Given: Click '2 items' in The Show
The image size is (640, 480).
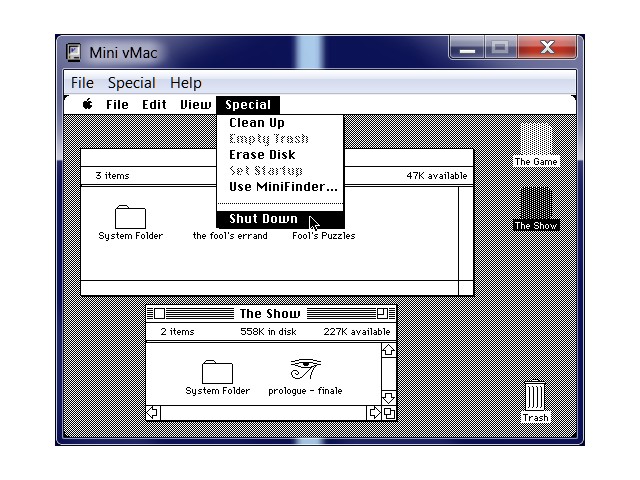Looking at the screenshot, I should point(177,332).
